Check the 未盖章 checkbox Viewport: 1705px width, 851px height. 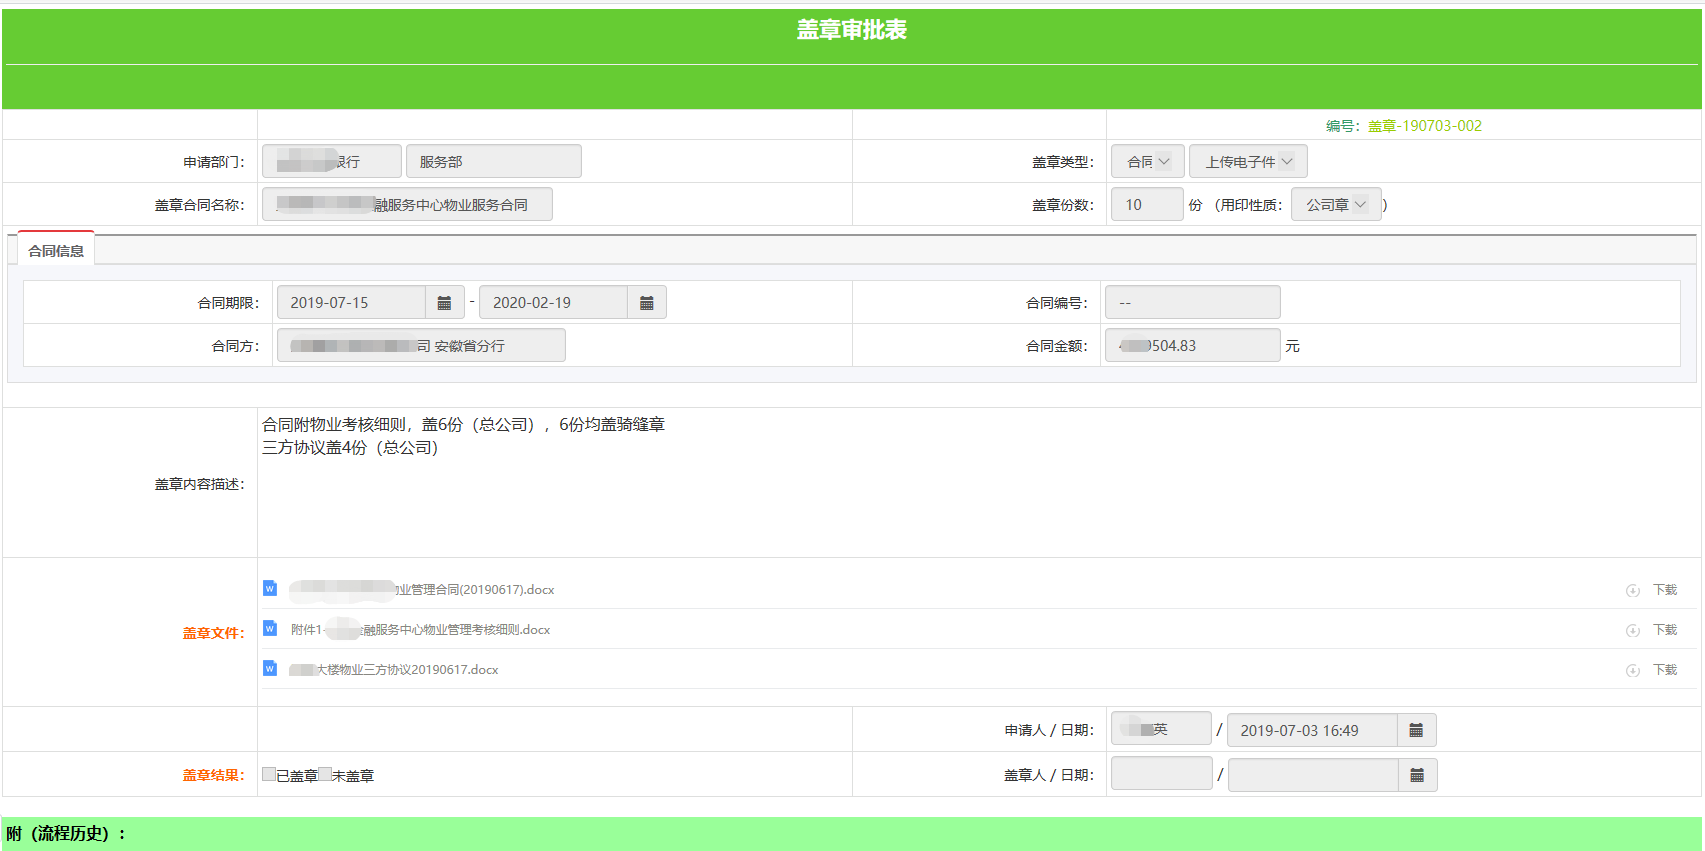pos(325,774)
